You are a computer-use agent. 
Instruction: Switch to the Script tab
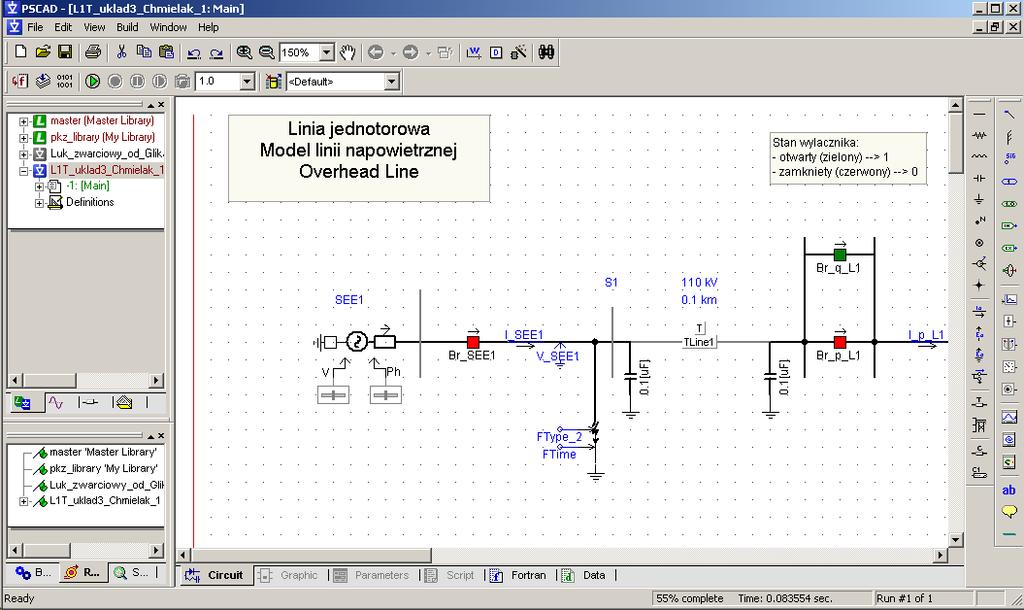[x=450, y=575]
